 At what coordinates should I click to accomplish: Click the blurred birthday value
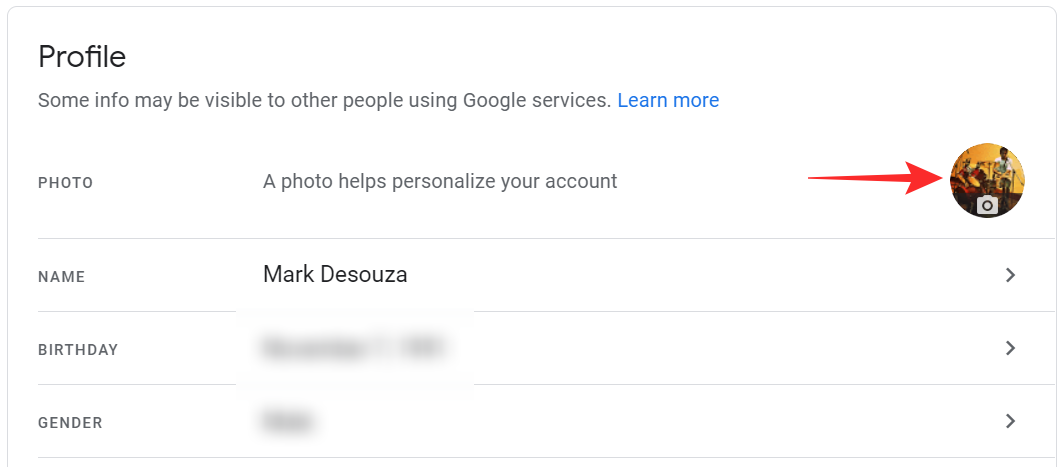pyautogui.click(x=352, y=348)
